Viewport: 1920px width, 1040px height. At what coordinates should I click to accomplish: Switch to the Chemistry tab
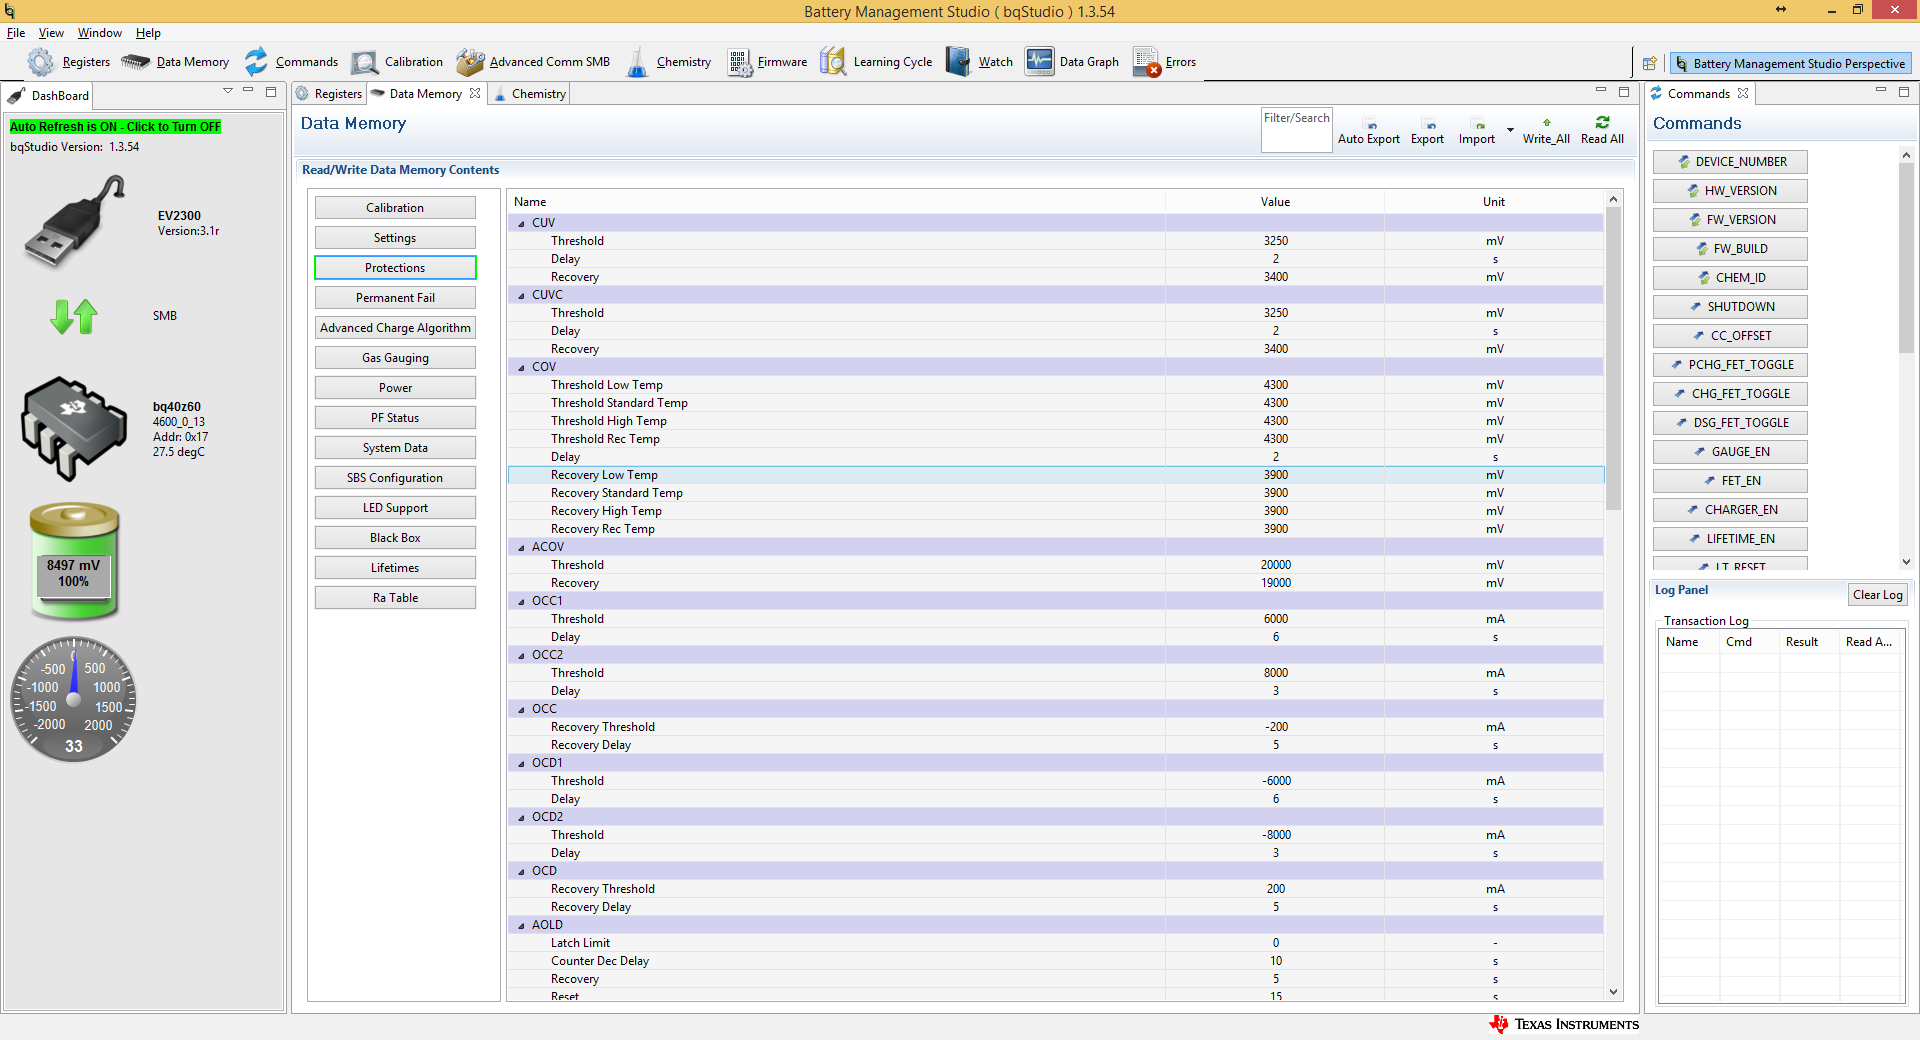530,94
